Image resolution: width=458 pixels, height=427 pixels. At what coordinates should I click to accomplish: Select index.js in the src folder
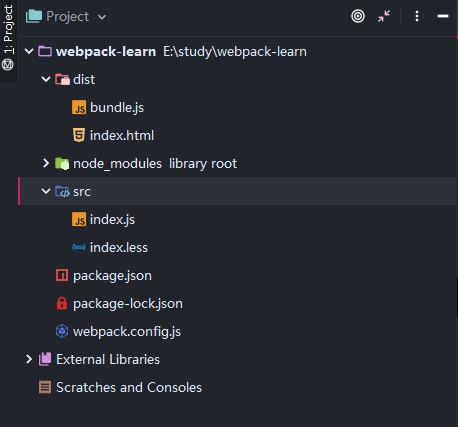coord(112,219)
